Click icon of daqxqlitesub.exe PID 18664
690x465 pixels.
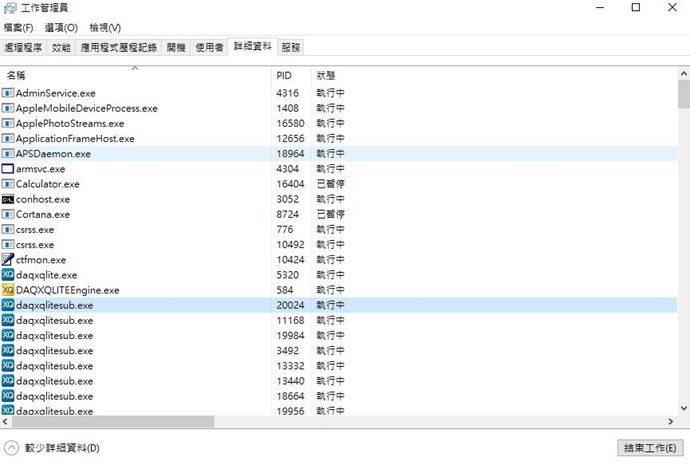(x=8, y=396)
